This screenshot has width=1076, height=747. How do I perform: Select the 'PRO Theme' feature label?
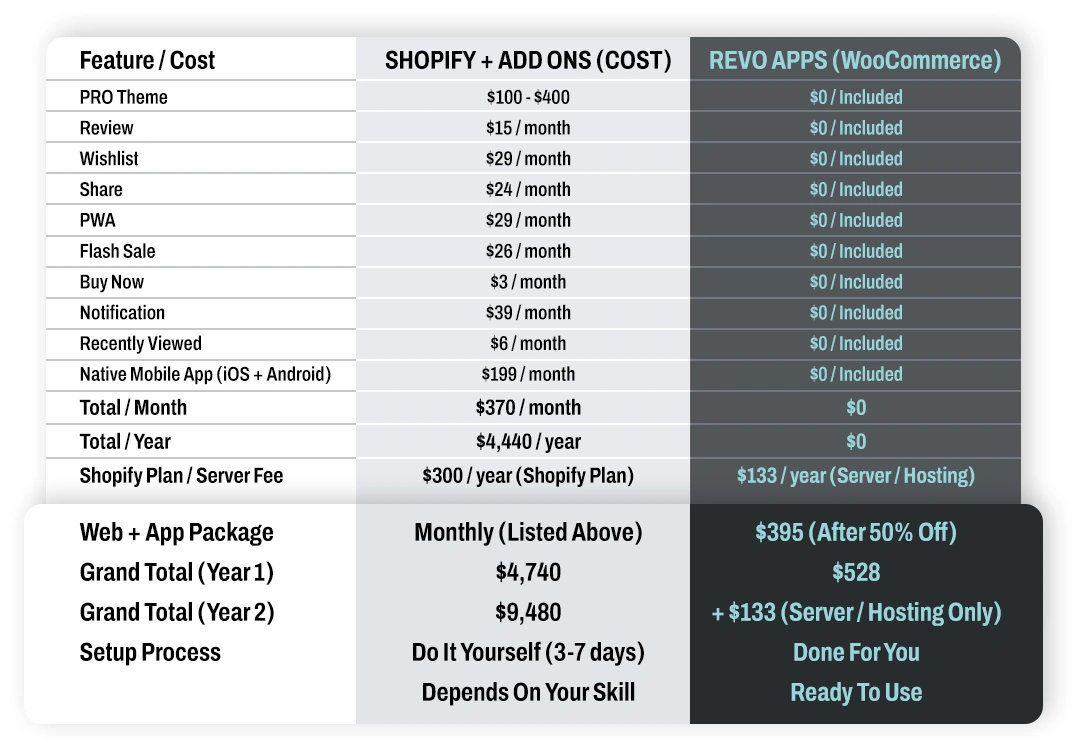tap(124, 97)
